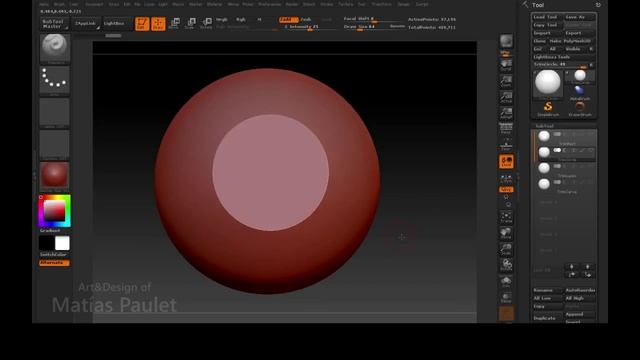This screenshot has width=640, height=360.
Task: Toggle the orange XYZ rotation button
Action: pyautogui.click(x=506, y=189)
